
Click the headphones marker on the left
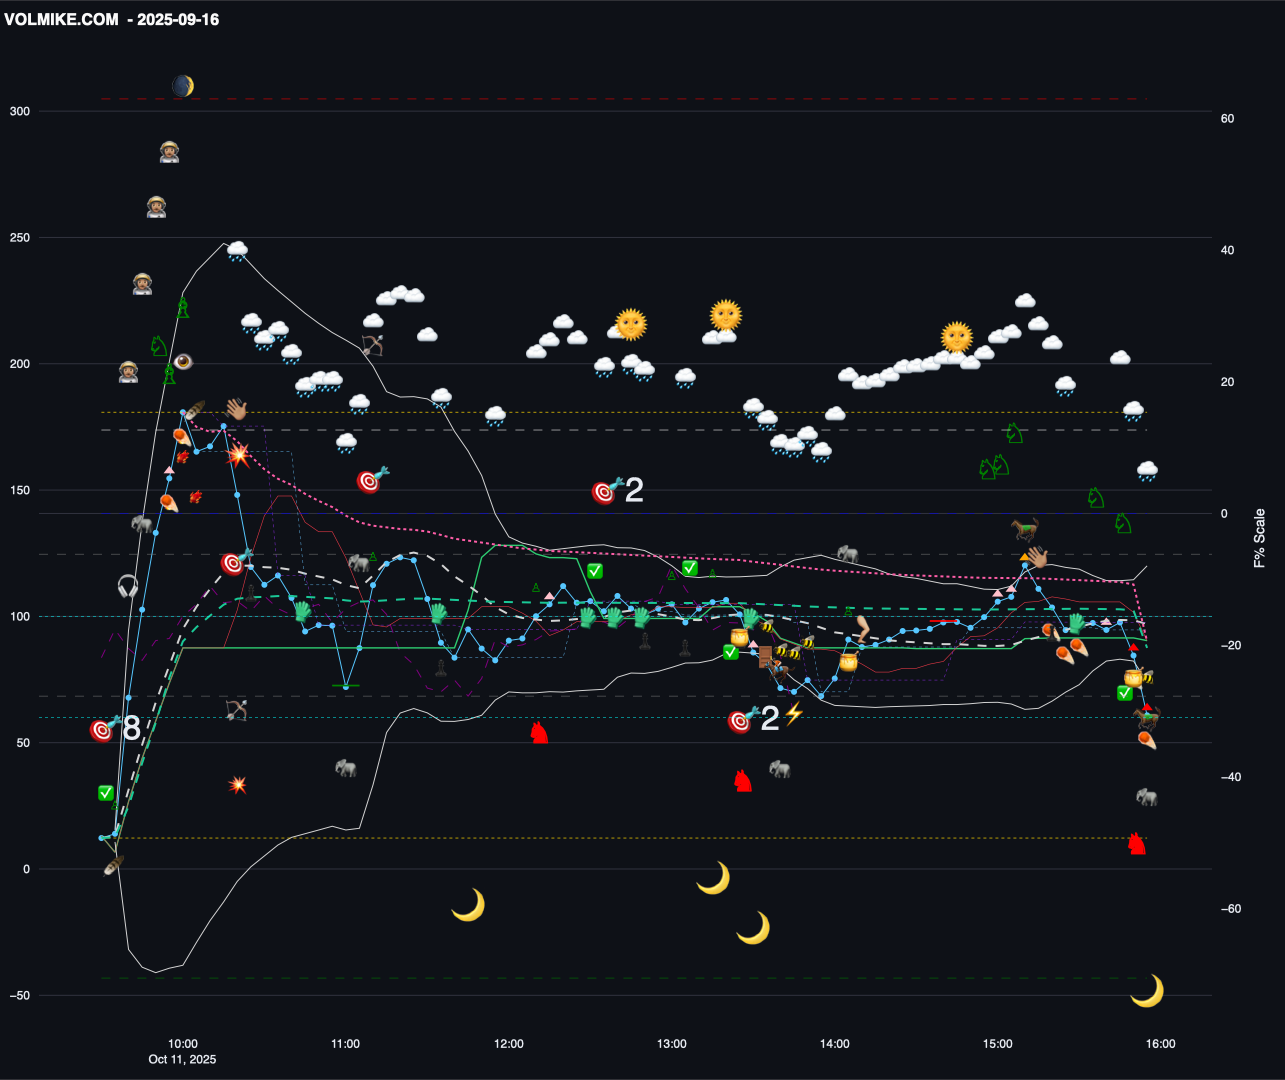tap(128, 586)
